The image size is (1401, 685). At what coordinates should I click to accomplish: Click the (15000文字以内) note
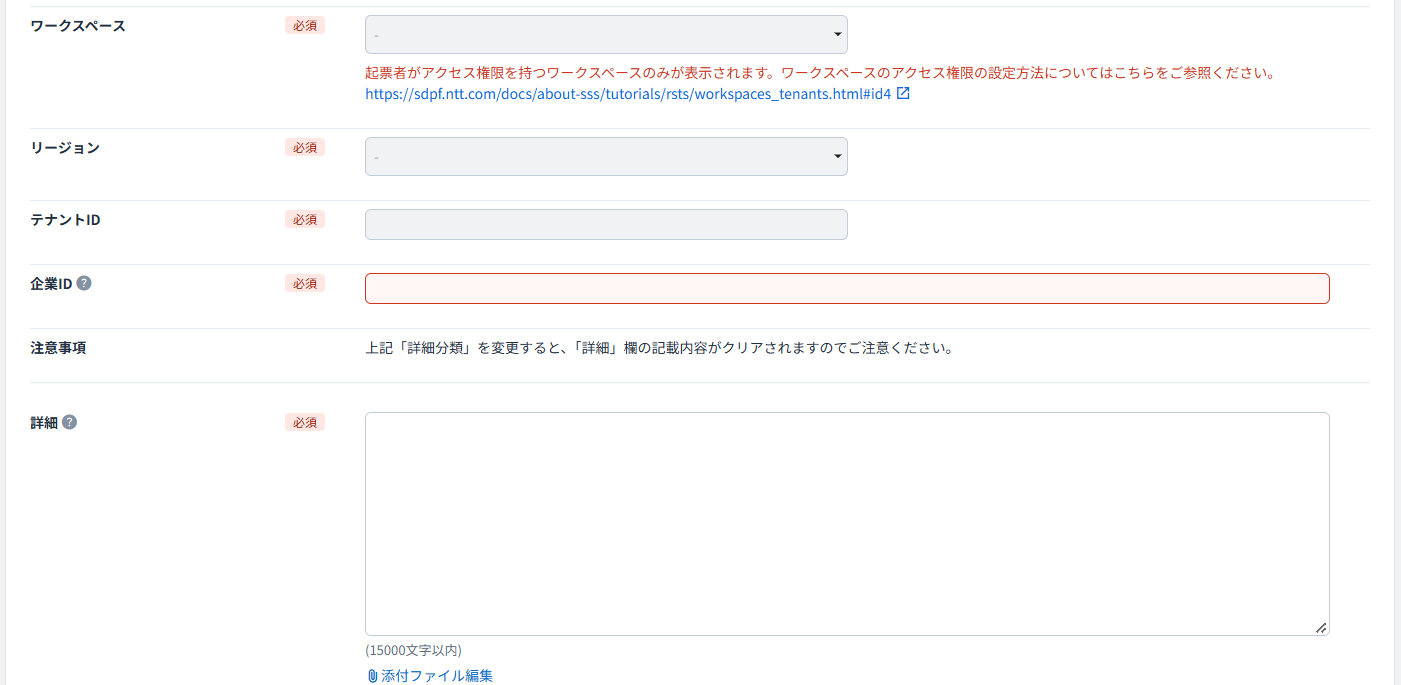(x=414, y=650)
